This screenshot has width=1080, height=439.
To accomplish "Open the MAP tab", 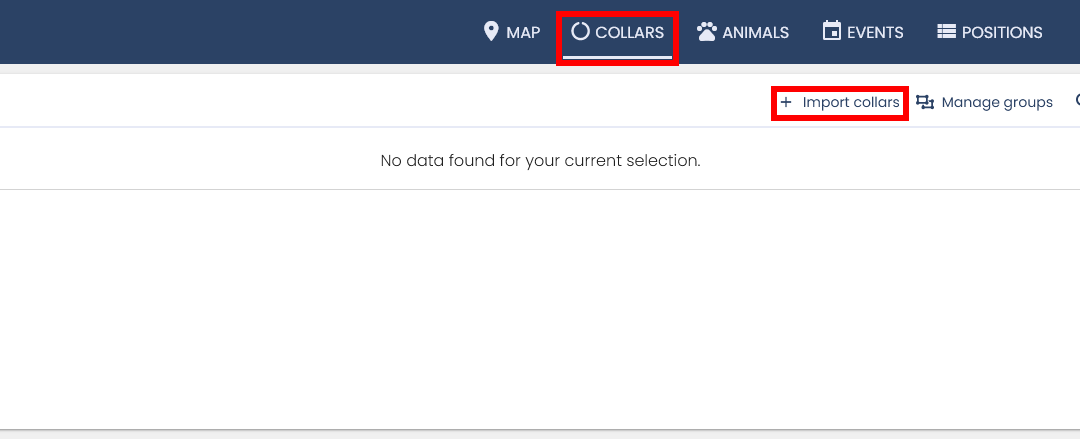I will (x=523, y=33).
